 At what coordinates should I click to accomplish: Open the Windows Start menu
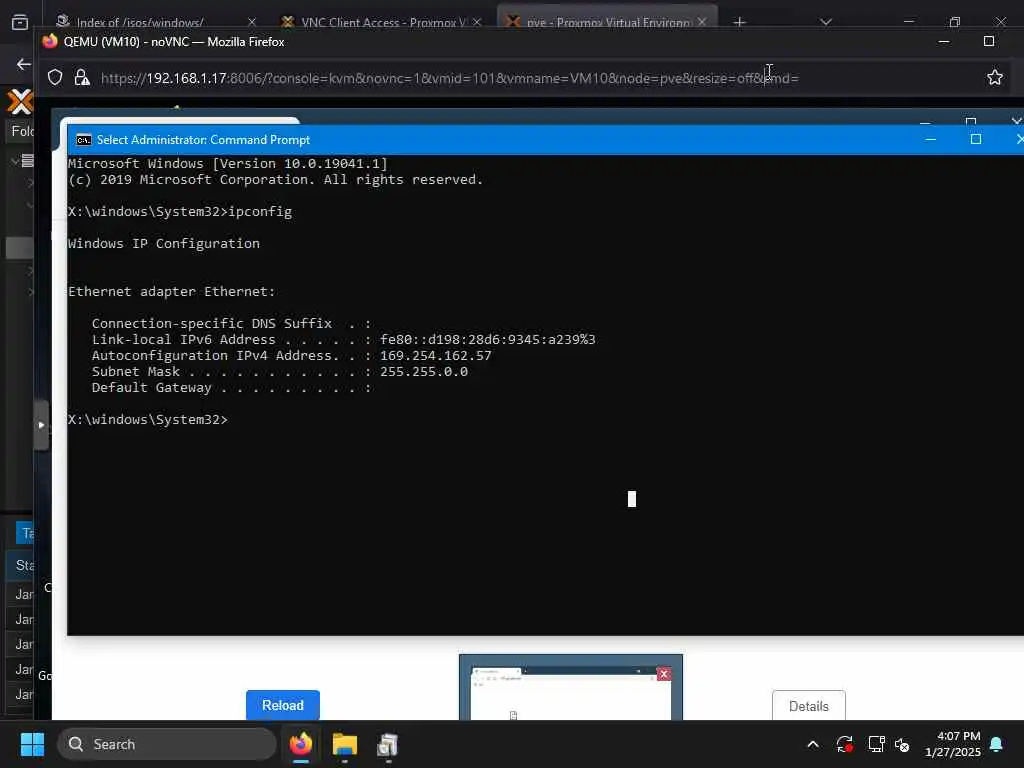click(x=32, y=744)
